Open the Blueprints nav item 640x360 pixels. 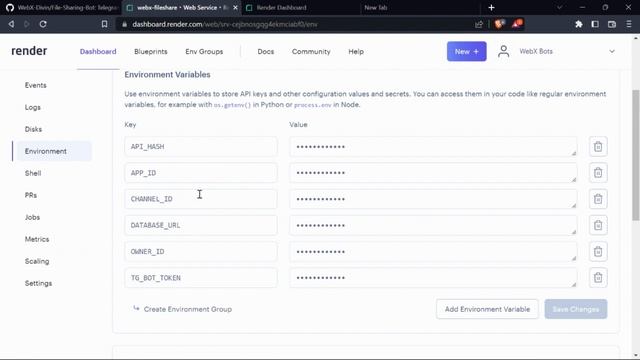tap(151, 51)
